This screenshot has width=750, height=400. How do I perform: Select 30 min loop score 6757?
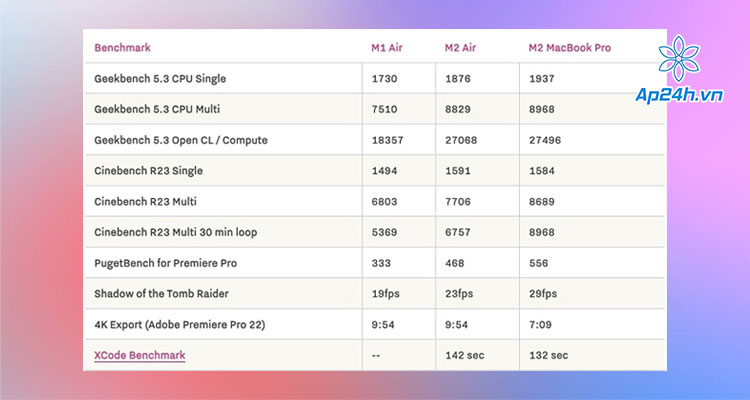pos(458,232)
